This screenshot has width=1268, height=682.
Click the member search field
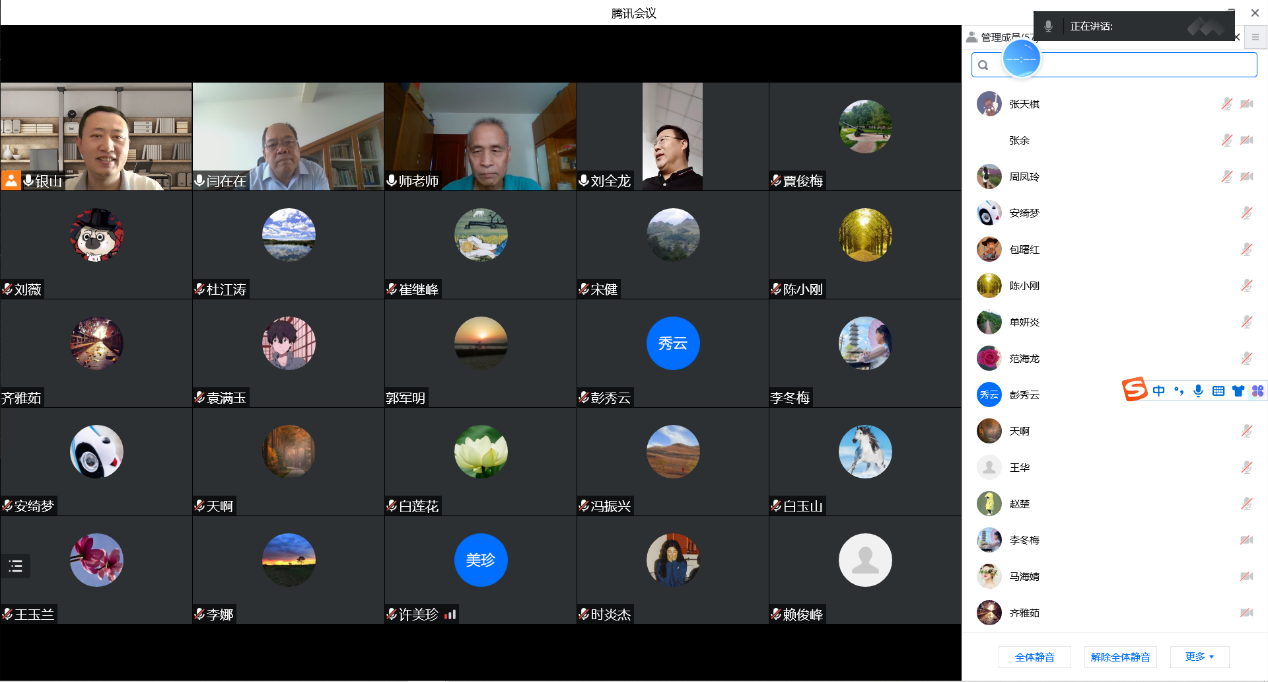(1120, 65)
